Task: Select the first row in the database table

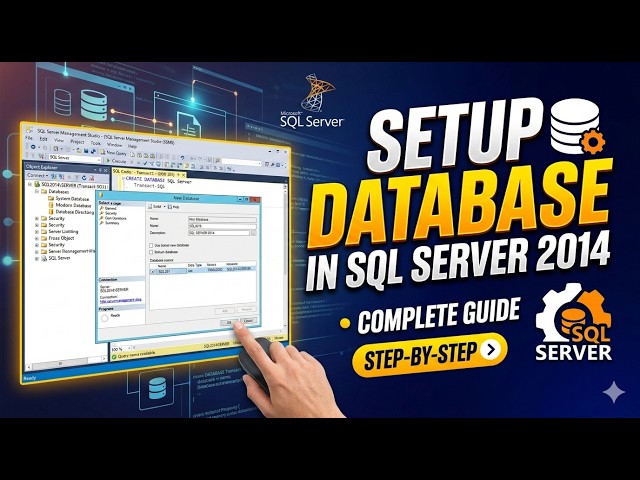Action: (x=203, y=271)
